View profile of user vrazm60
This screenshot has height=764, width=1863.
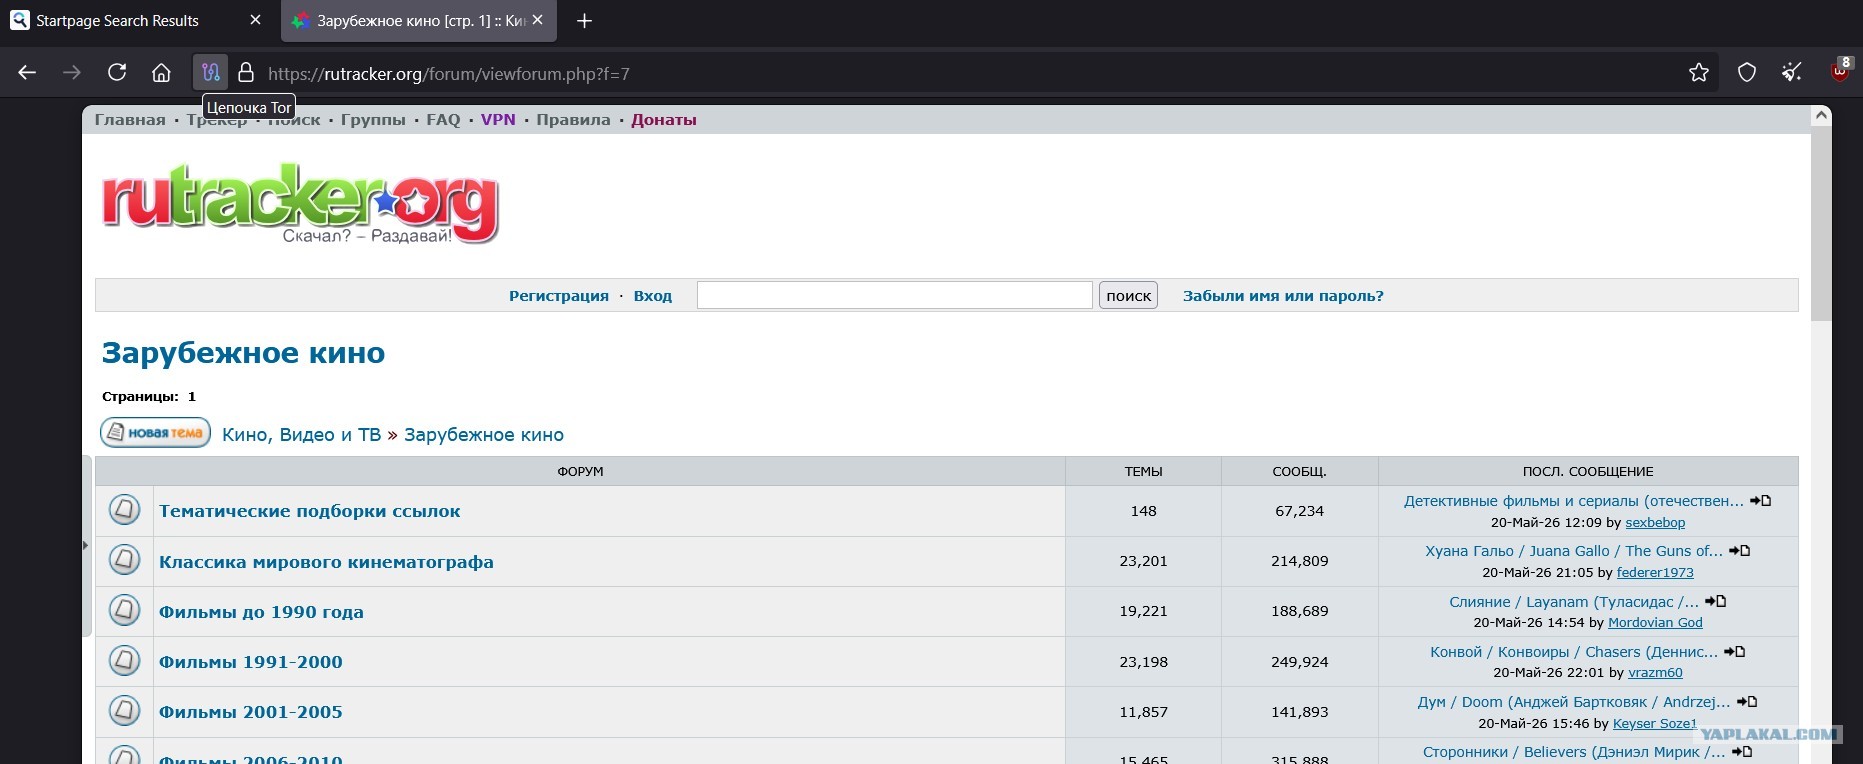(x=1655, y=673)
